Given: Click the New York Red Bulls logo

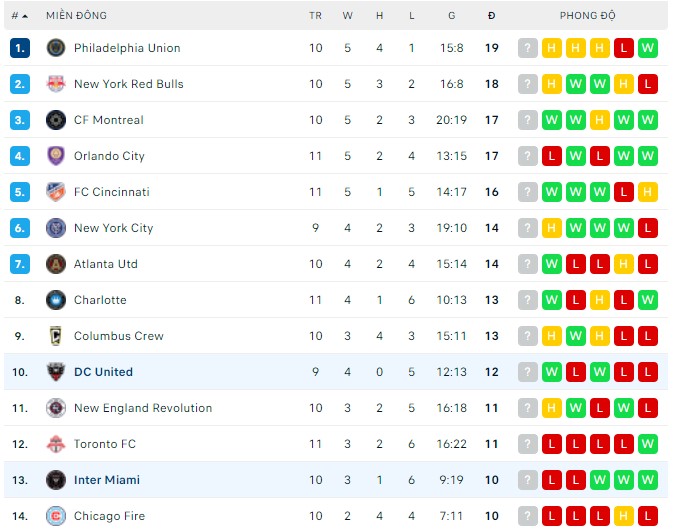Looking at the screenshot, I should click(55, 84).
